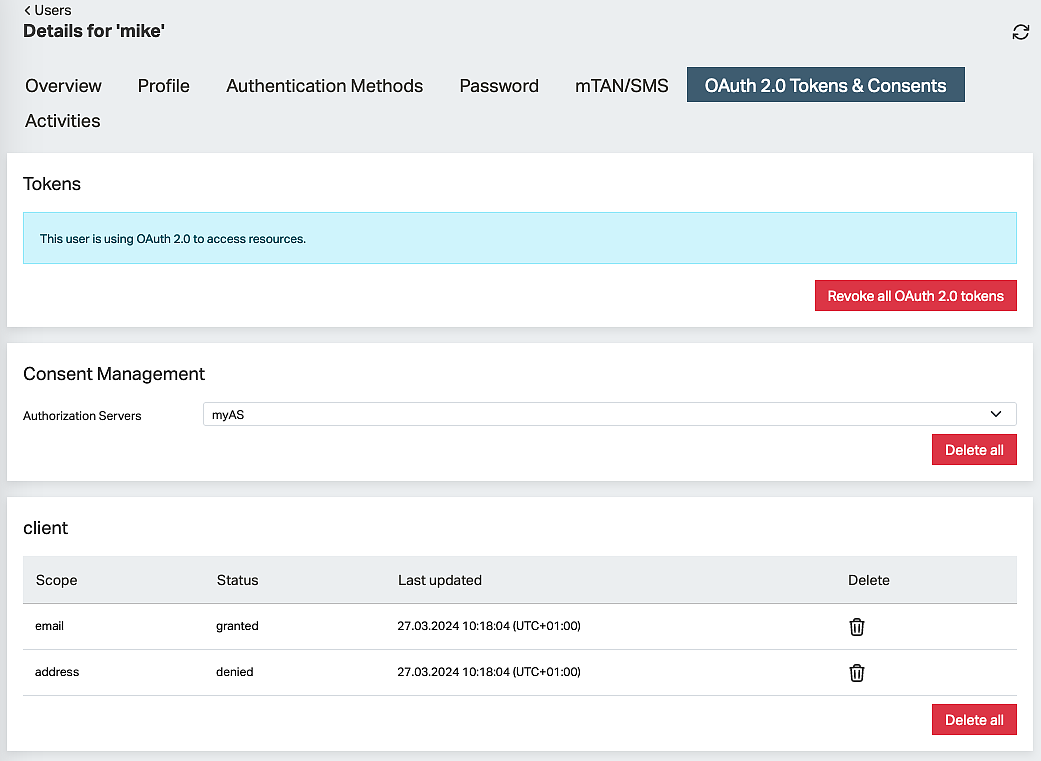Open the Authorization Servers dropdown showing myAS
This screenshot has height=761, width=1041.
pos(609,414)
